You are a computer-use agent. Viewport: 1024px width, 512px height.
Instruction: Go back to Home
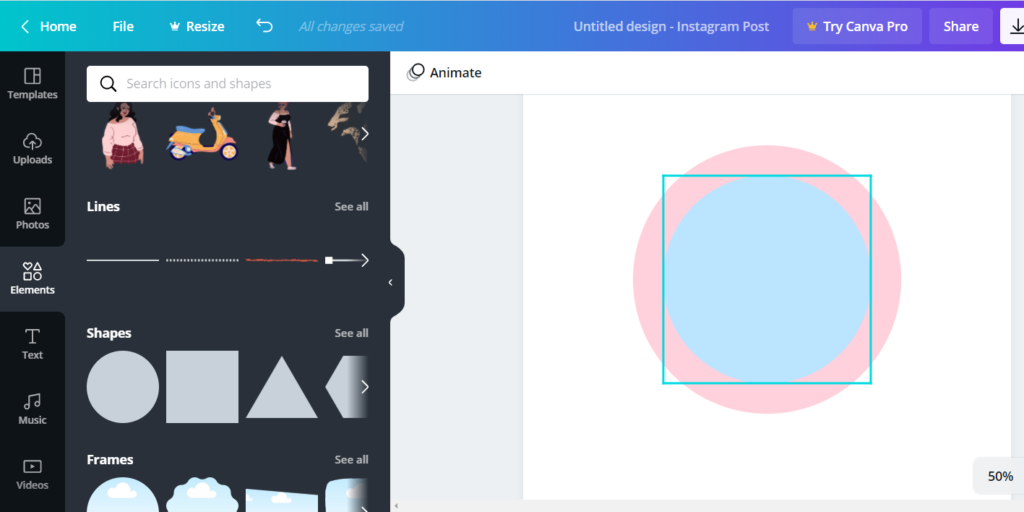coord(48,26)
